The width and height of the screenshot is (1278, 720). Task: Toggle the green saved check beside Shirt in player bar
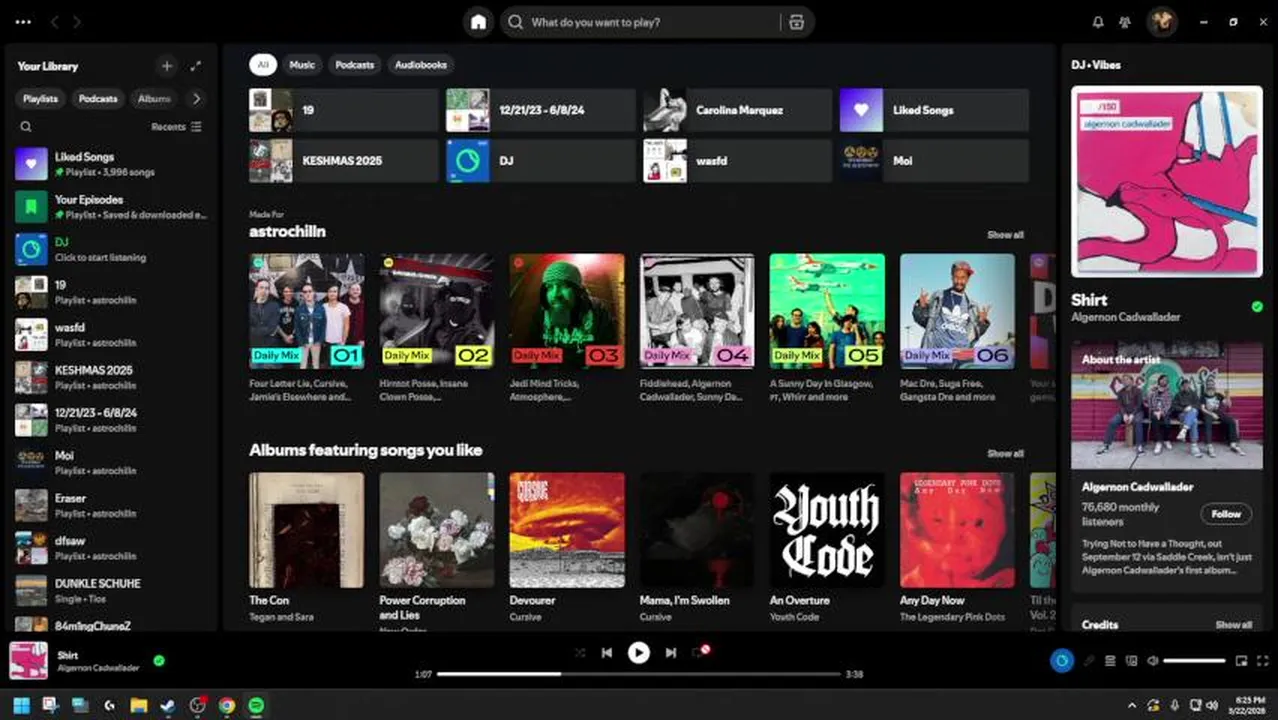tap(159, 661)
